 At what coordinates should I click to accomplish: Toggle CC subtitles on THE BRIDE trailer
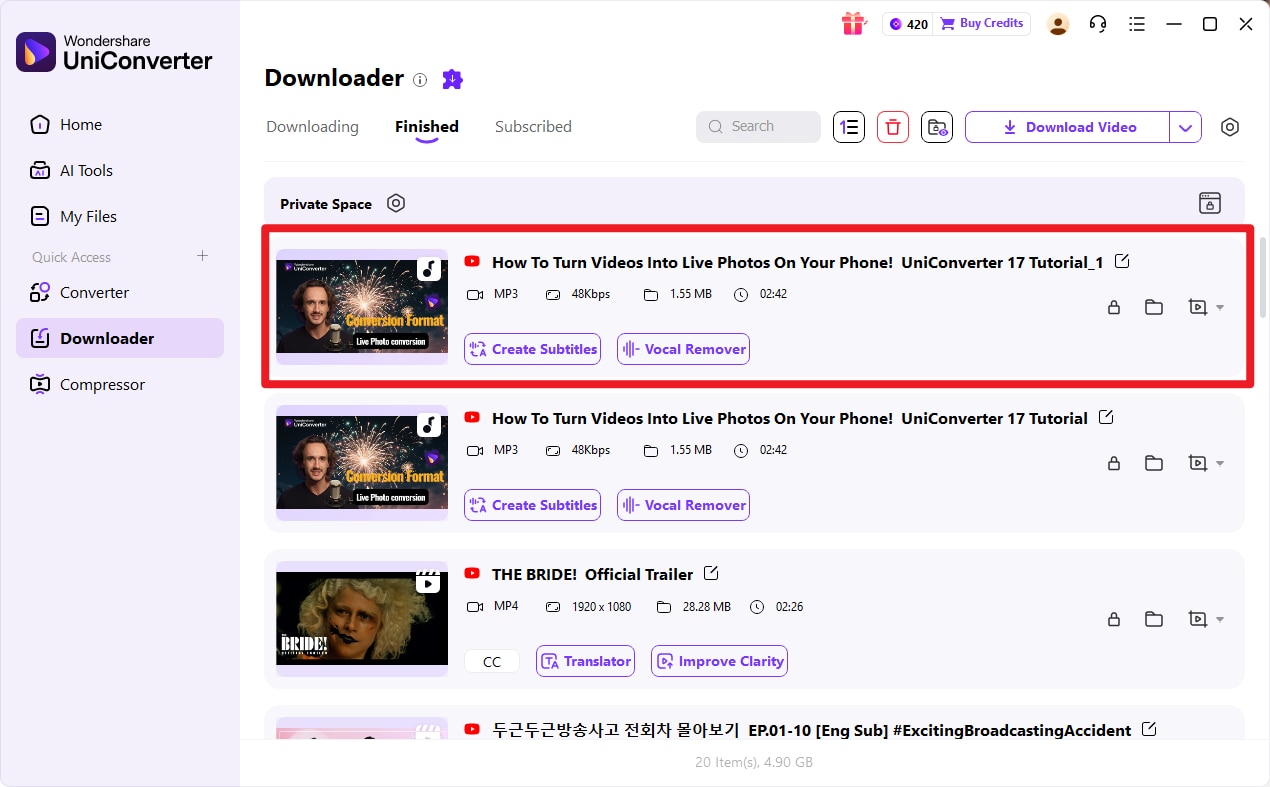point(491,660)
